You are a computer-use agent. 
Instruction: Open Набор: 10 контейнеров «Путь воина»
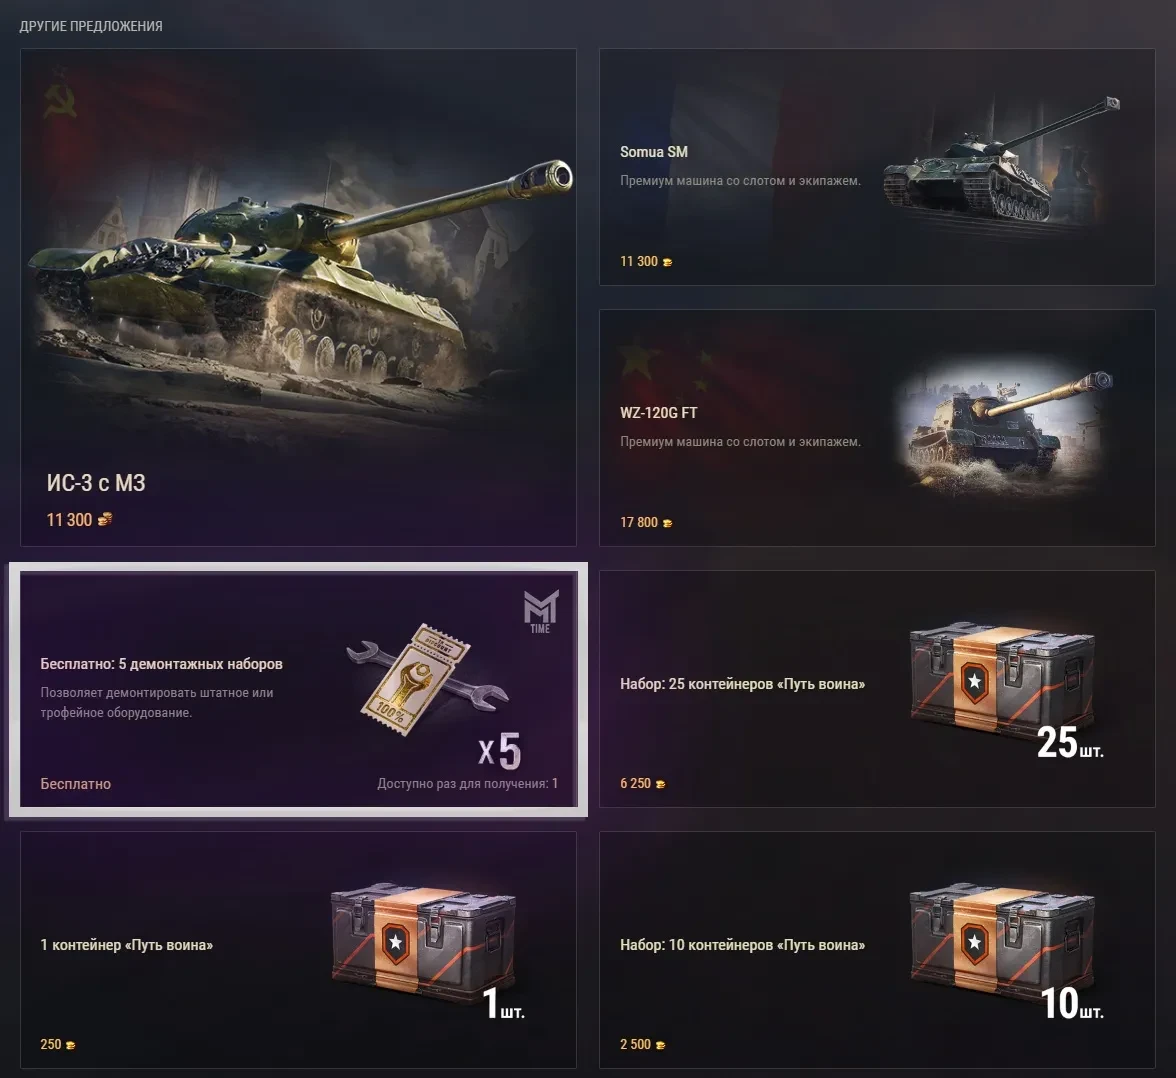pos(877,950)
